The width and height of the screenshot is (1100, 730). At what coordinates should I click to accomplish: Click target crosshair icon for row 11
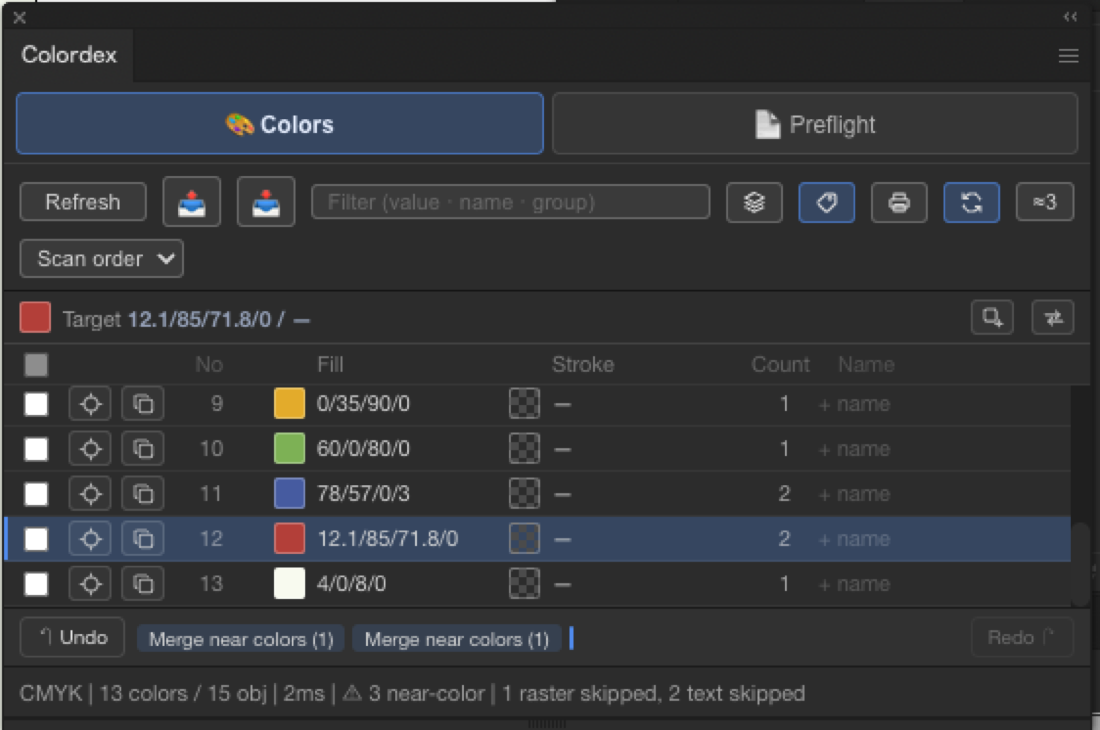click(x=90, y=494)
